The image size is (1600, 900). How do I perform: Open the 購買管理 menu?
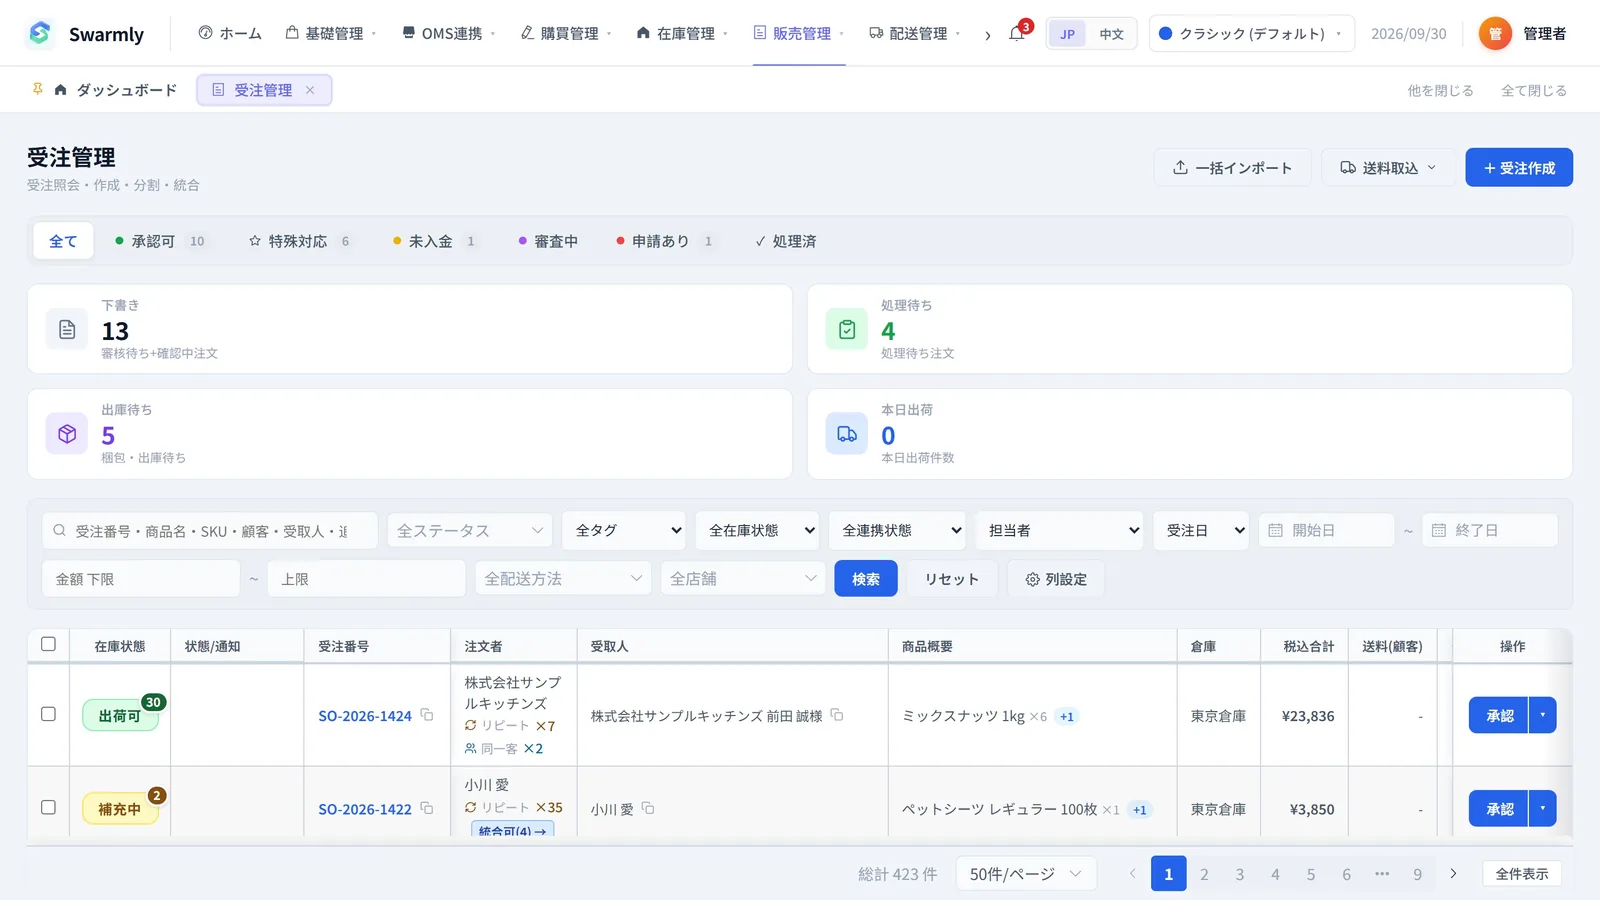click(x=567, y=33)
